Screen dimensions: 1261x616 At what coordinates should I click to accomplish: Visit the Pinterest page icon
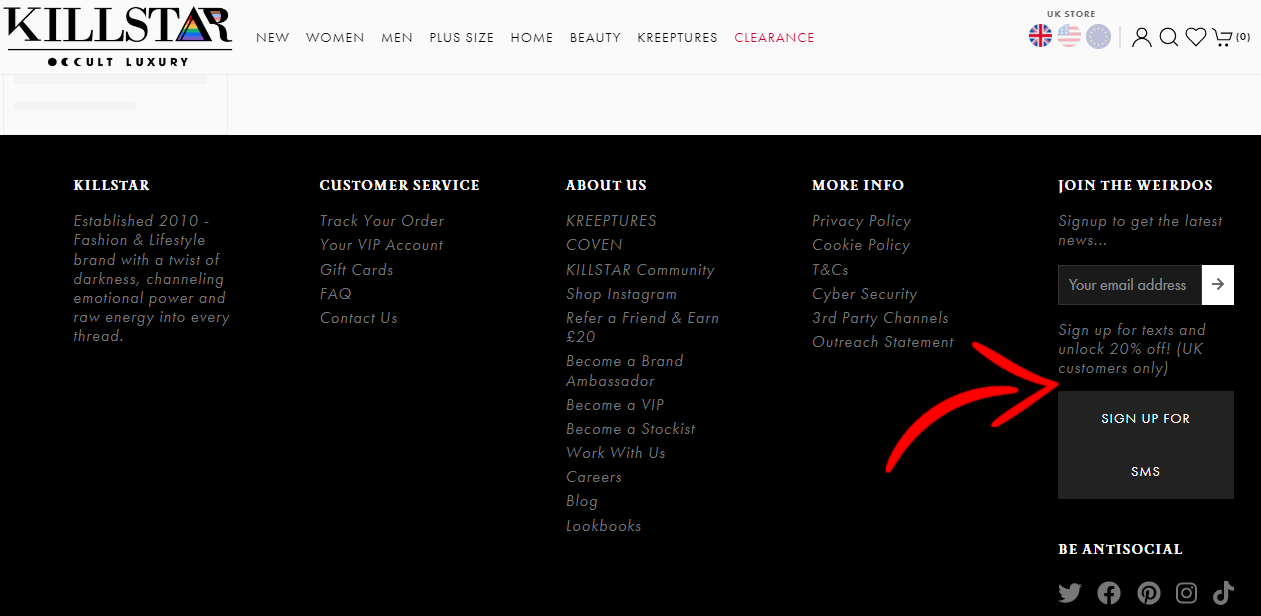click(1149, 593)
